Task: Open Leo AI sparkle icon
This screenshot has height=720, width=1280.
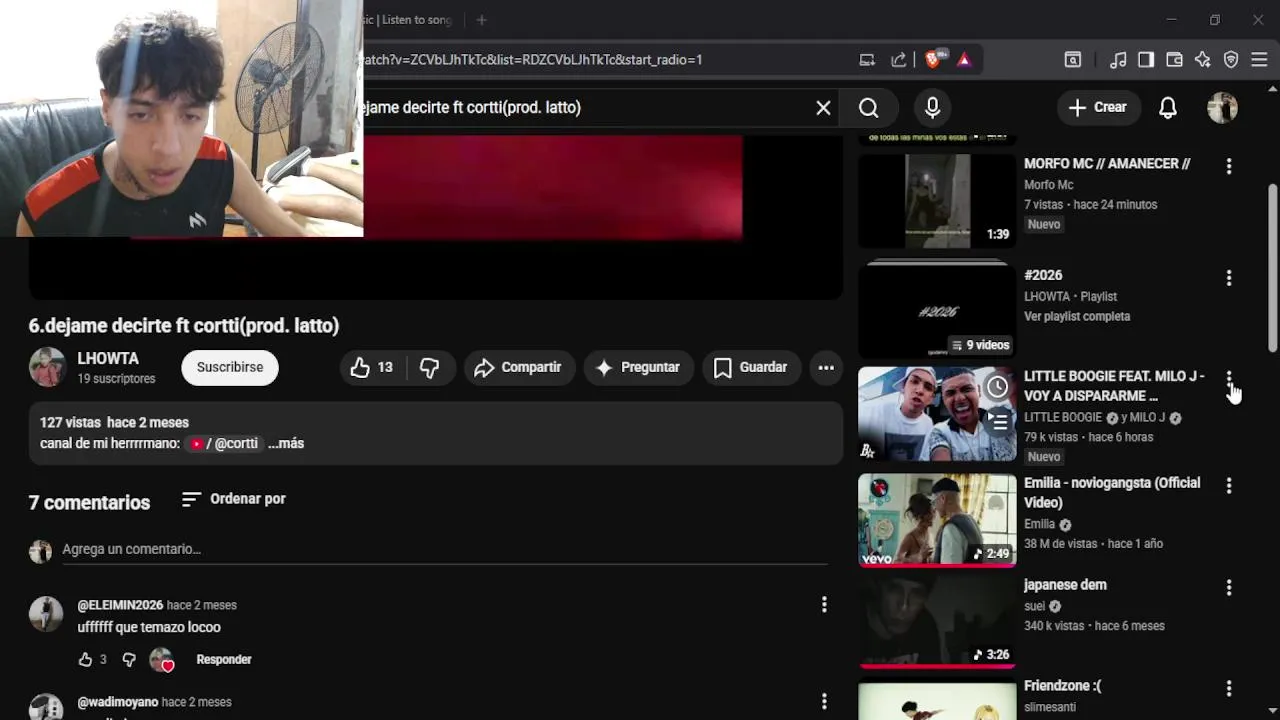Action: 1202,60
